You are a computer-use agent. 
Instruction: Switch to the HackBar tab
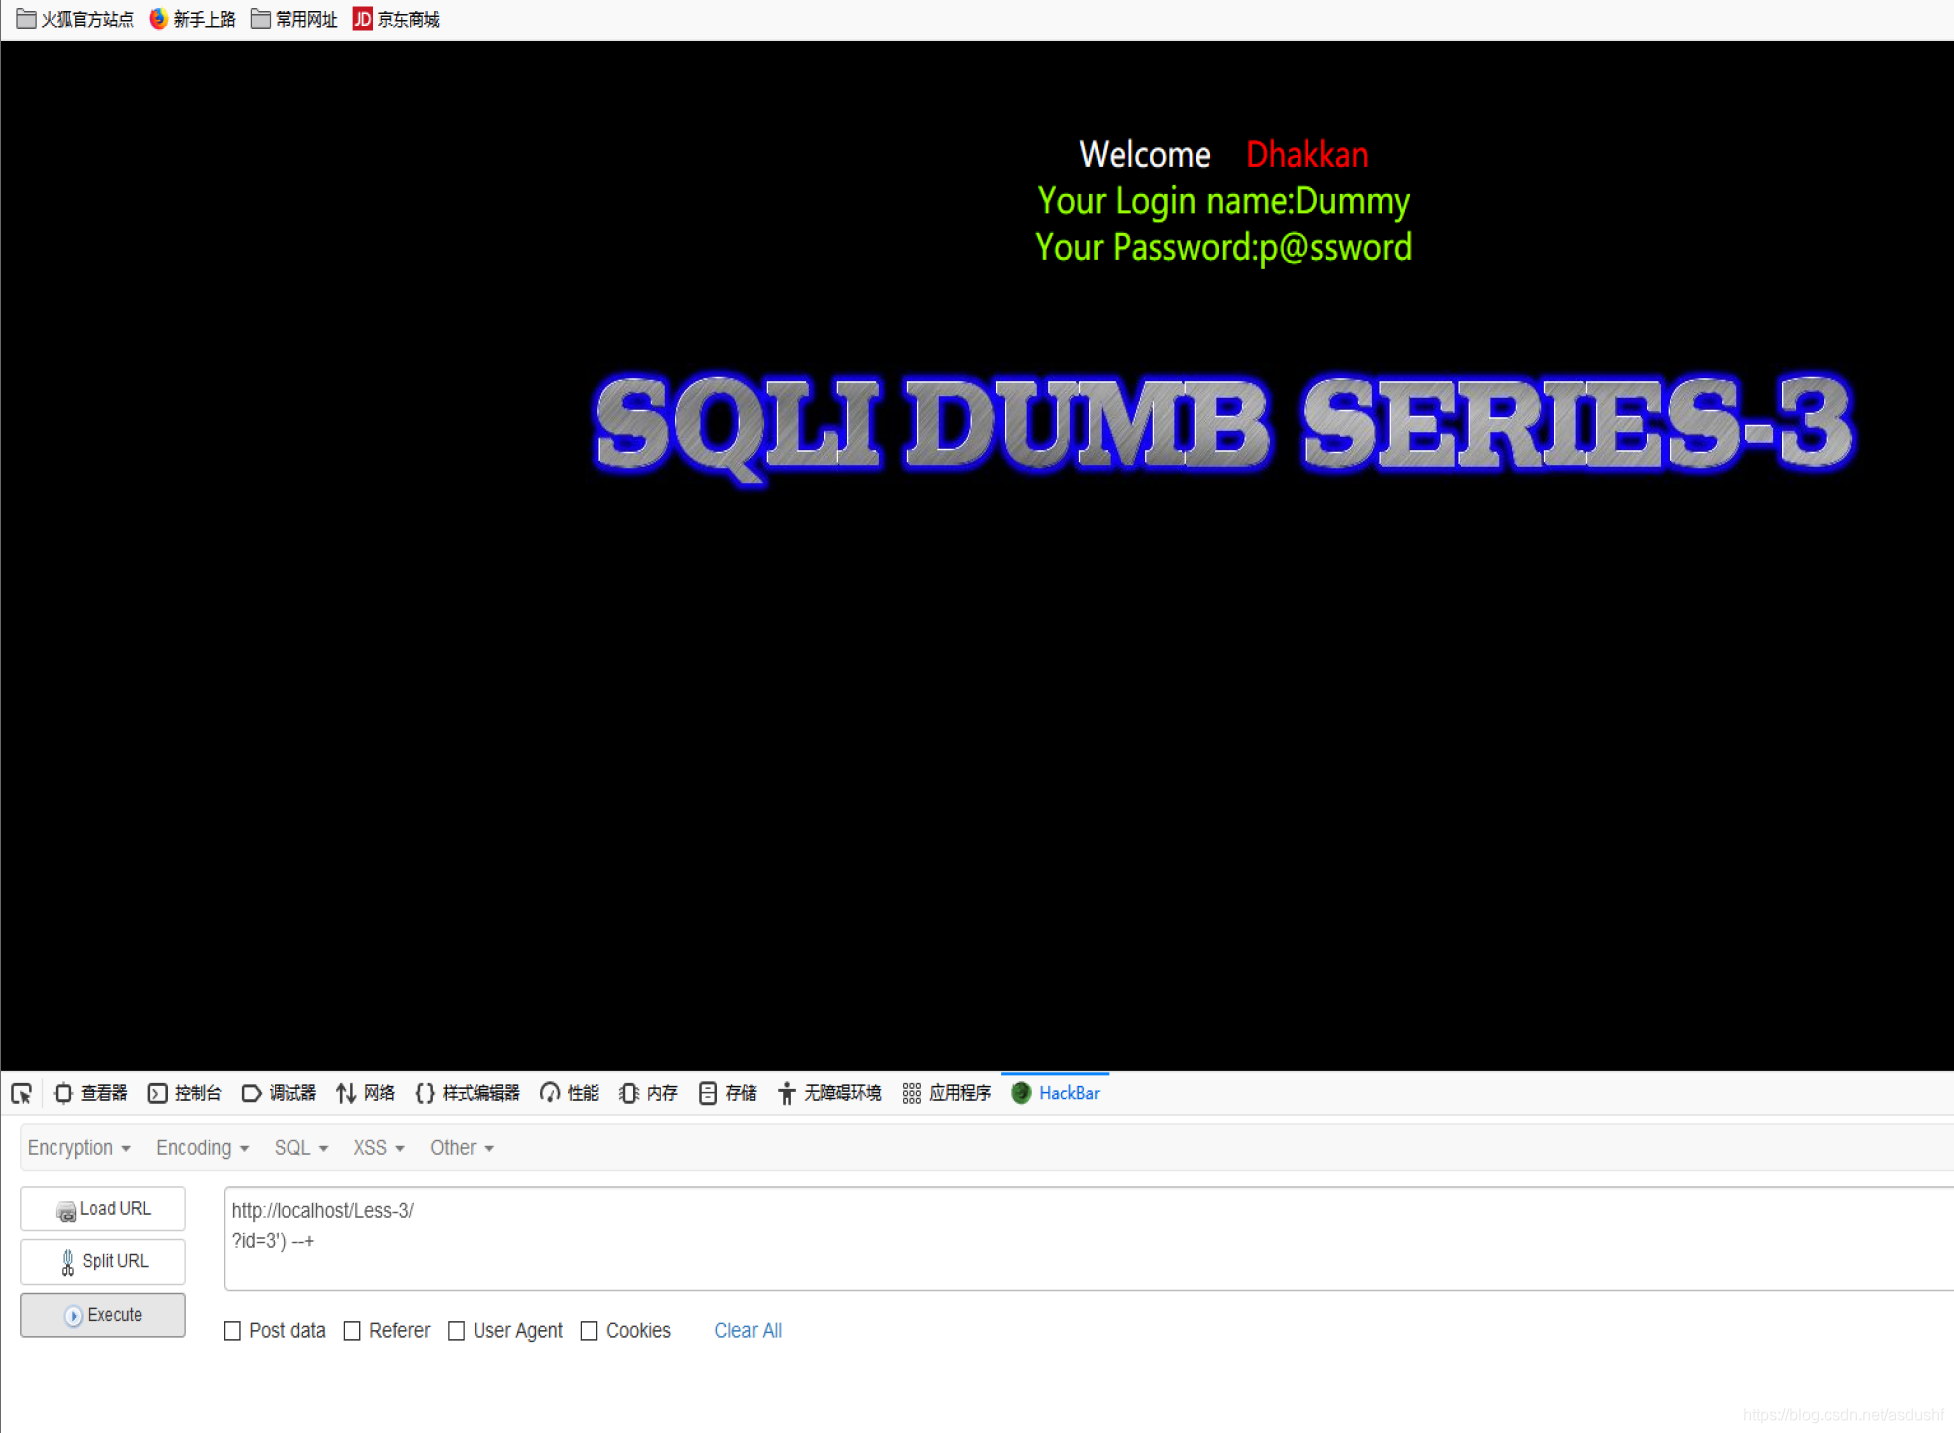pos(1056,1093)
